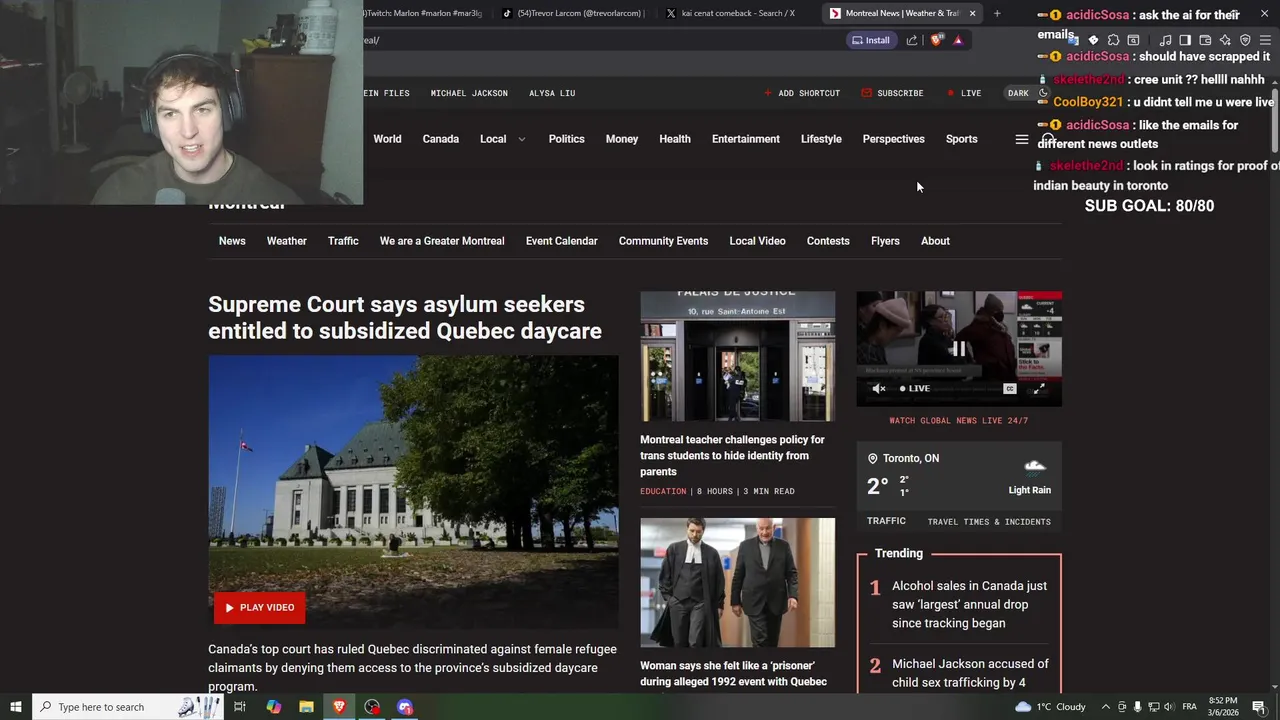Open File Explorer from the taskbar
Viewport: 1280px width, 720px height.
[306, 707]
